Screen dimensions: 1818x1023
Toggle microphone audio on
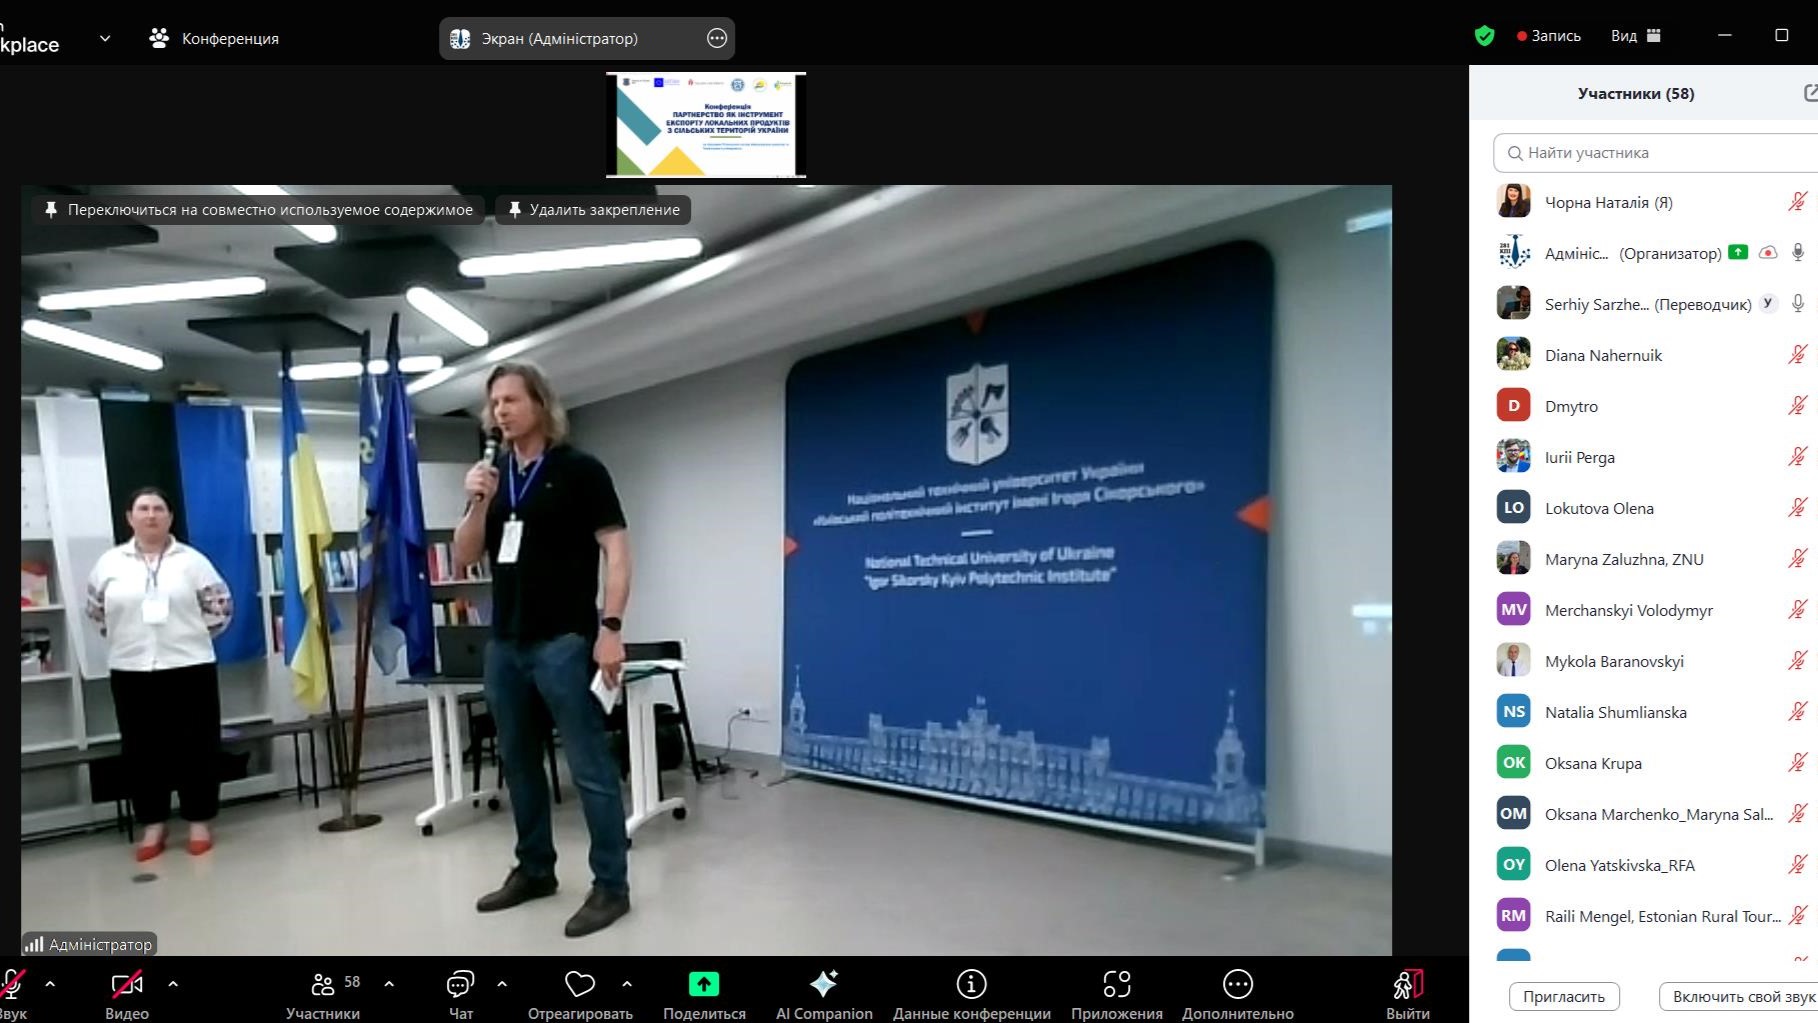point(12,985)
